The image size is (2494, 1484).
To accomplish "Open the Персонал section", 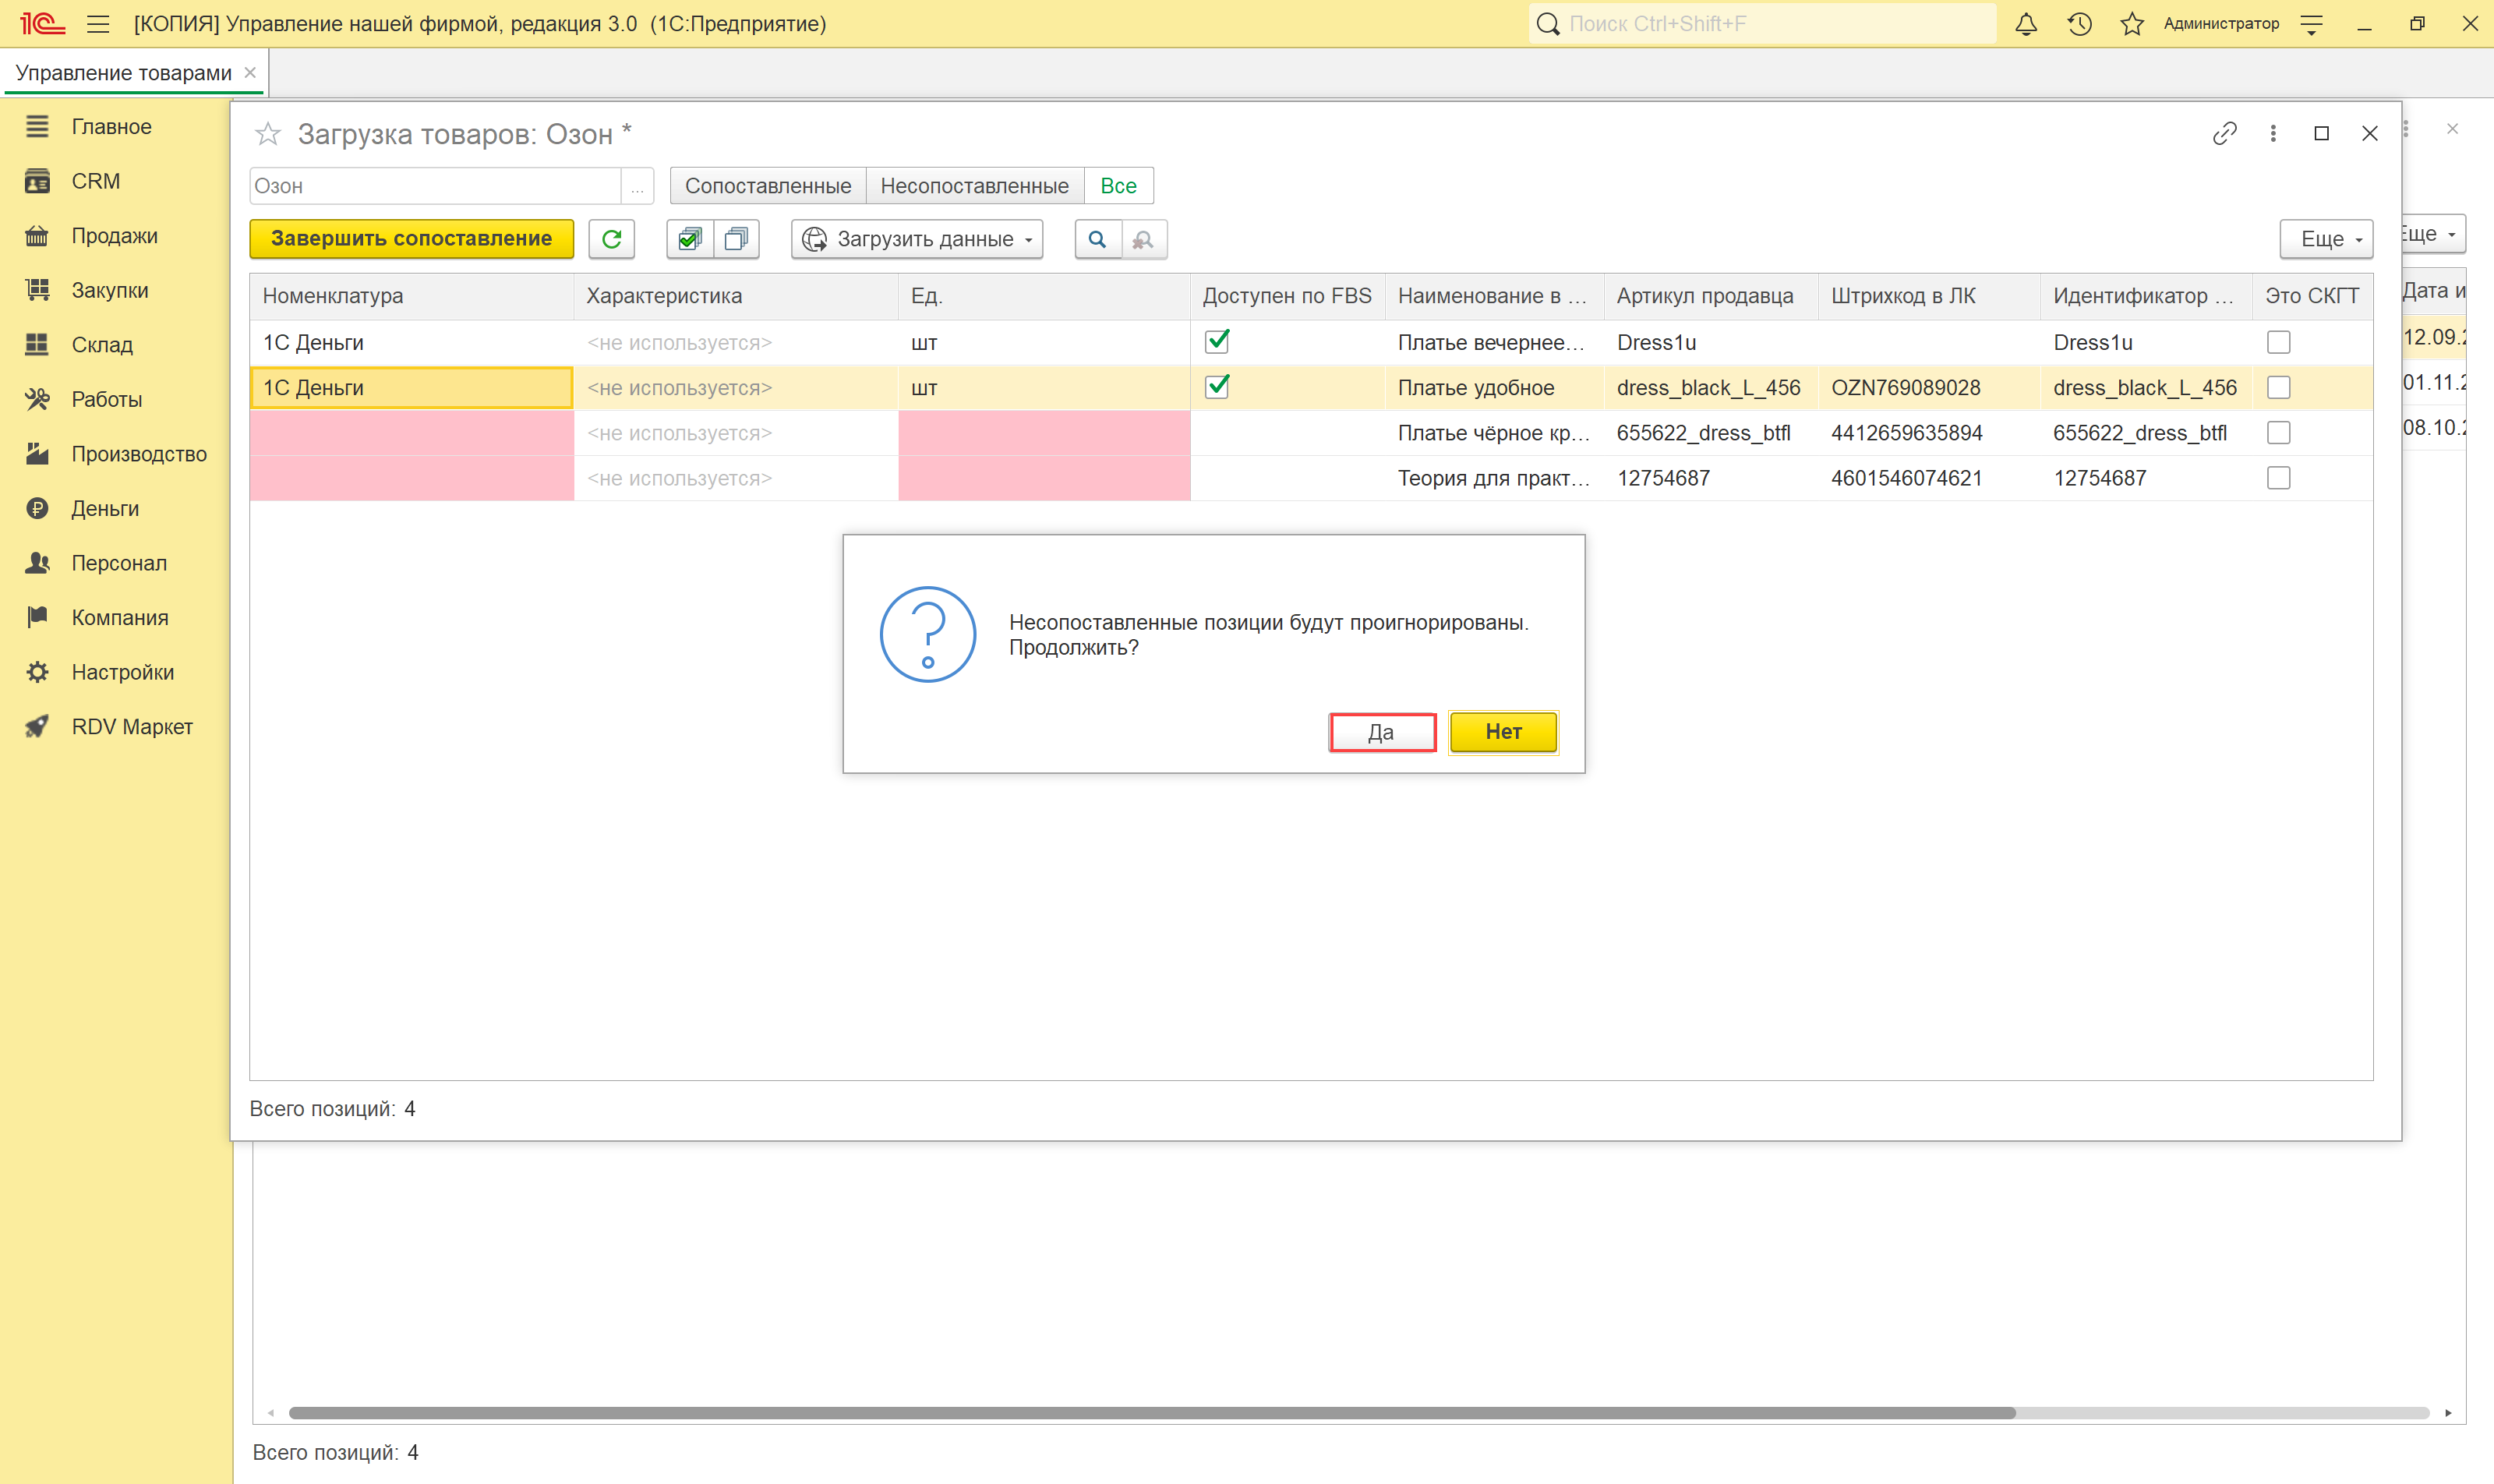I will 119,563.
